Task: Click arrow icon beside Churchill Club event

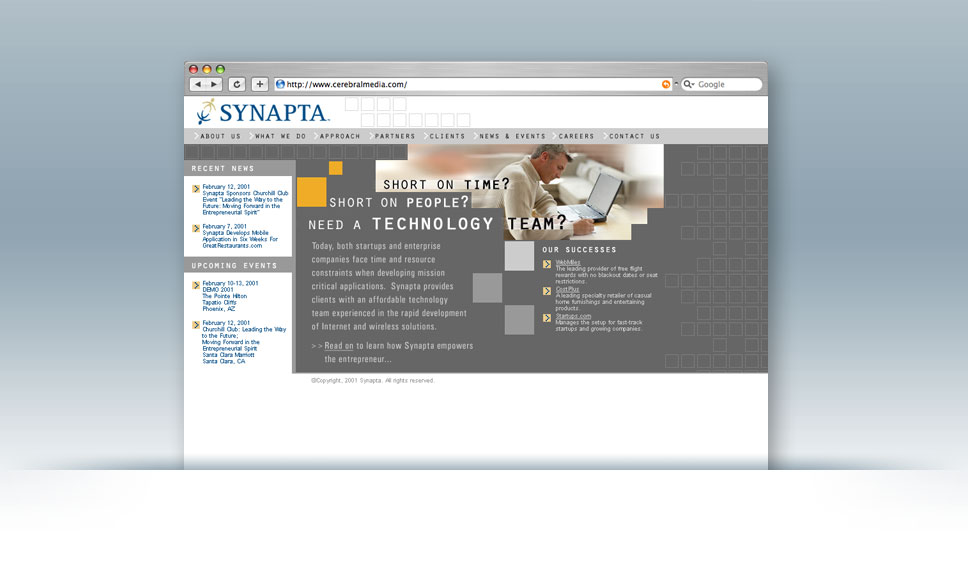Action: (x=196, y=325)
